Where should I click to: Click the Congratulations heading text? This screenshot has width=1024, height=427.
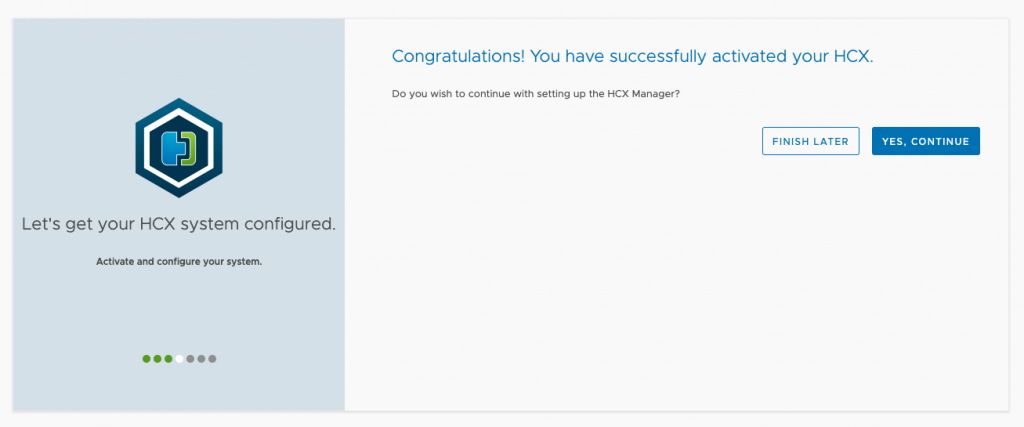click(x=632, y=56)
